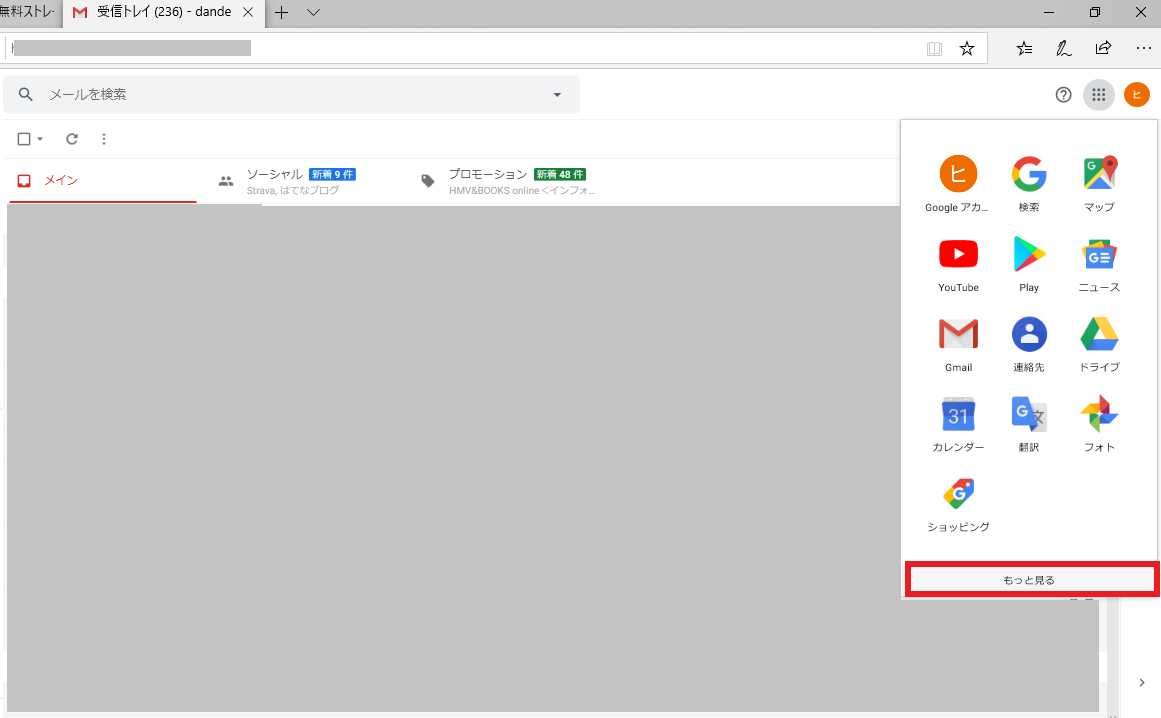The width and height of the screenshot is (1161, 718).
Task: Expand side panel chevron at bottom right
Action: 1142,682
